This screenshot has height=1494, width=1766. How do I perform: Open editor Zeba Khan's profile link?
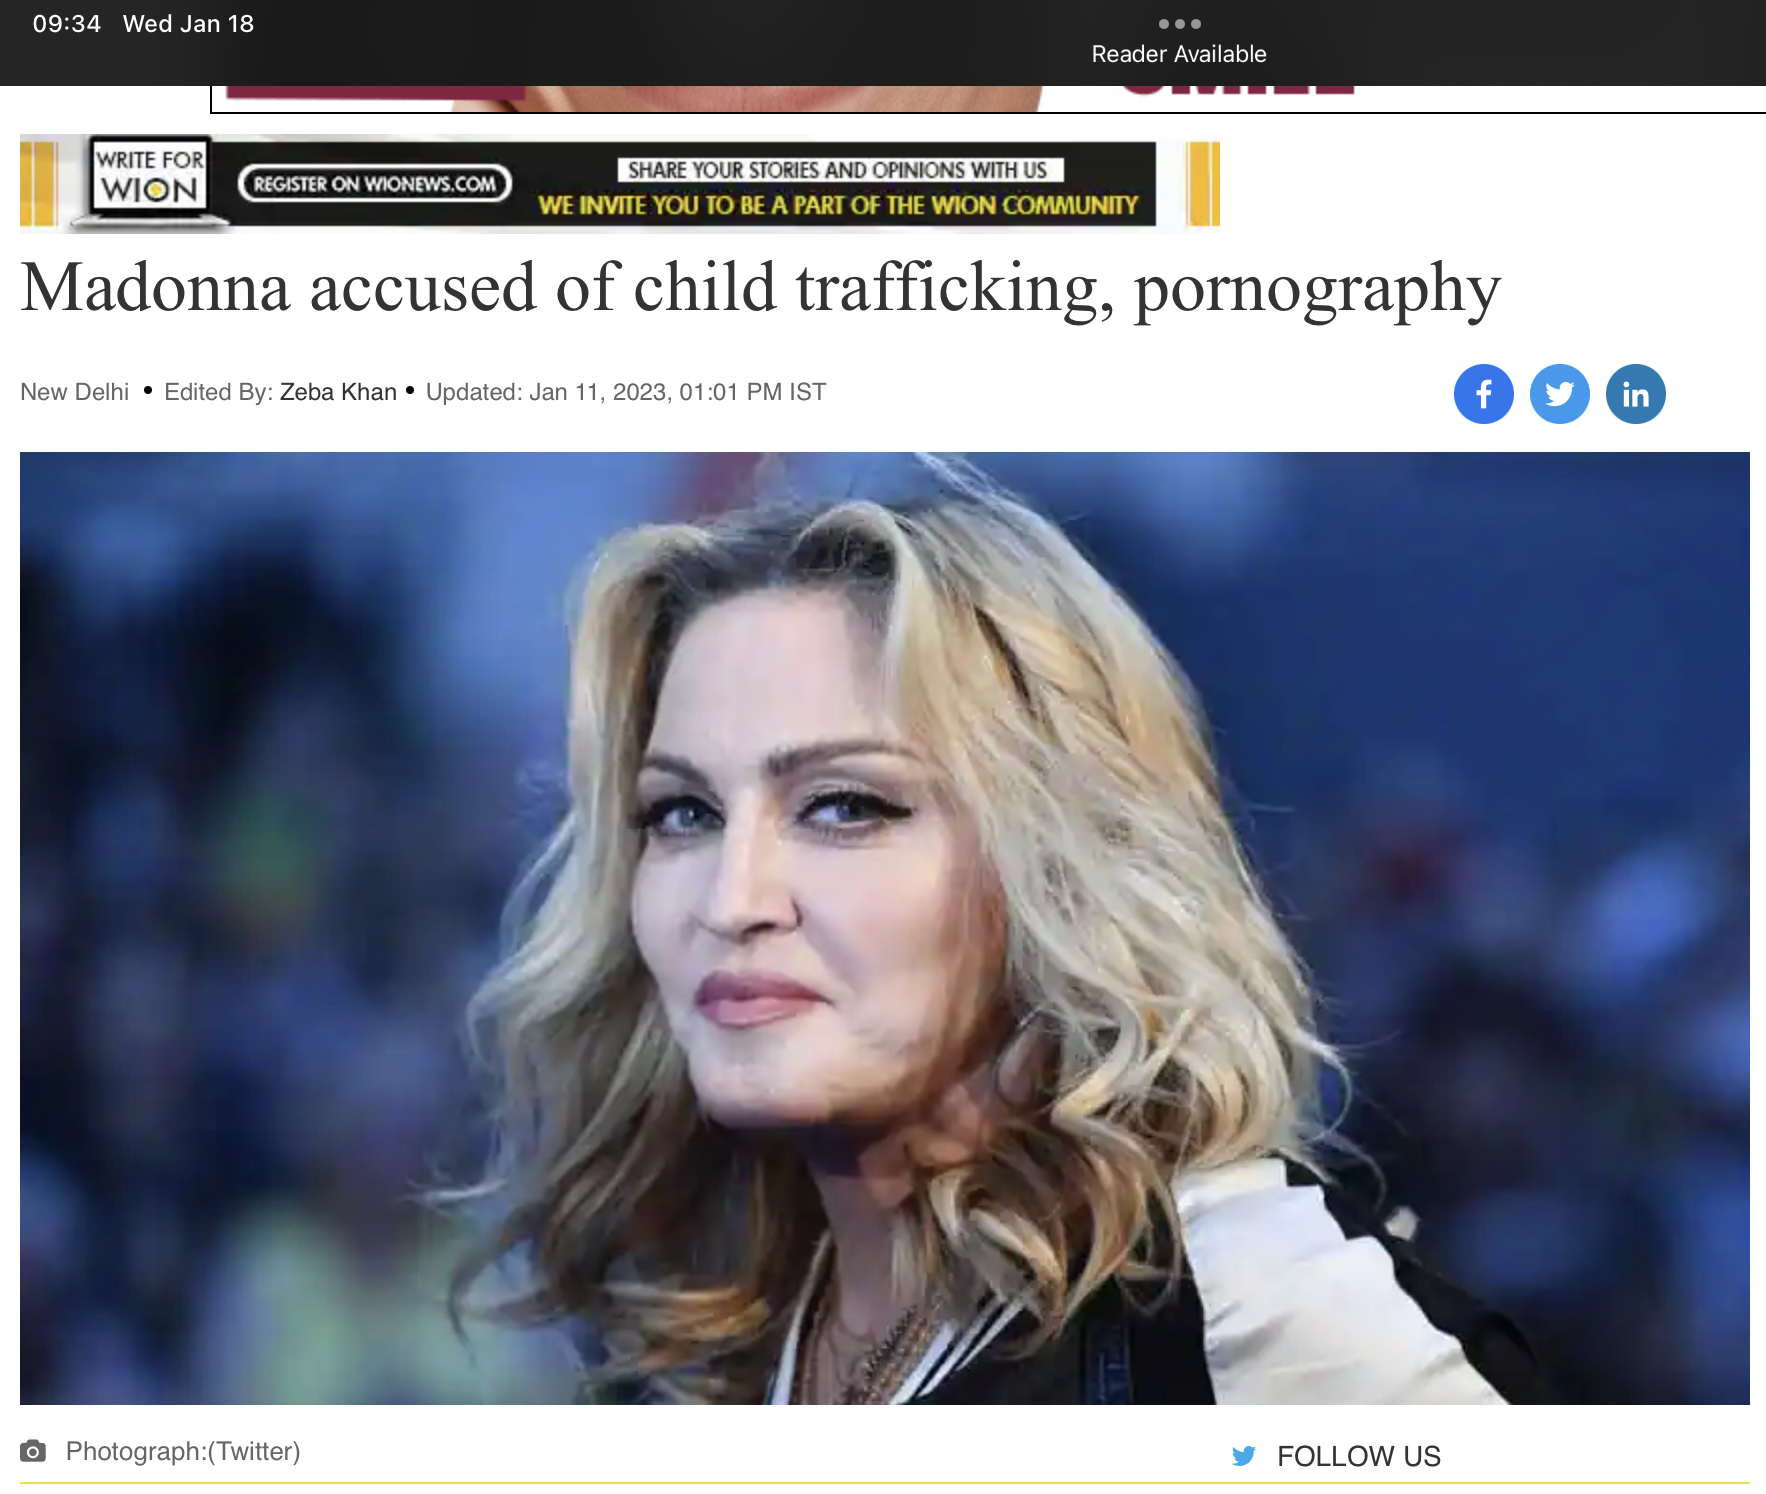(x=338, y=392)
